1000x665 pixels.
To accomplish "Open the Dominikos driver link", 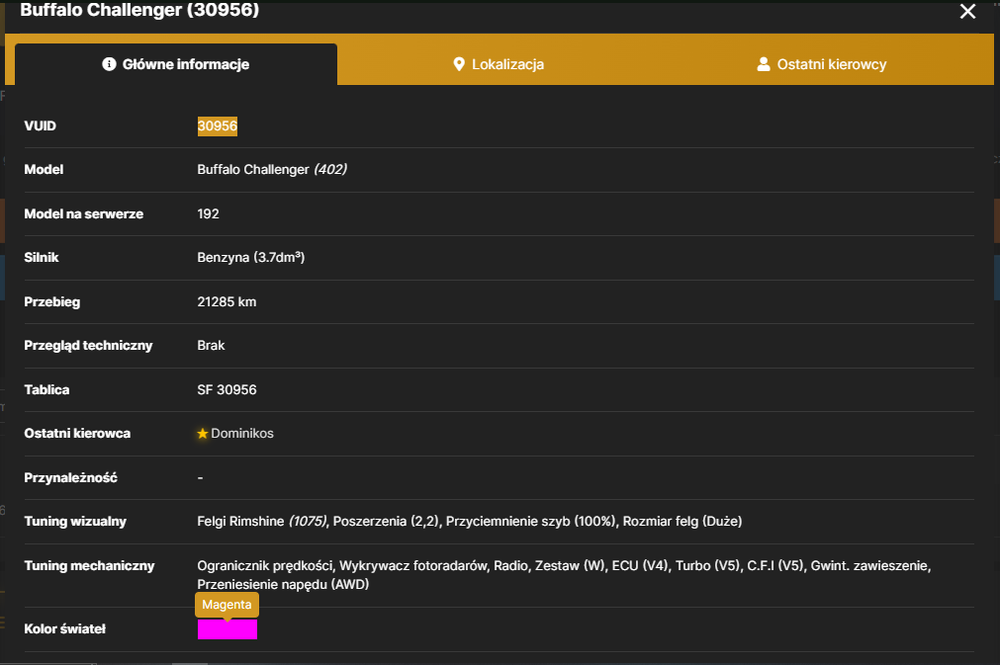I will tap(242, 434).
